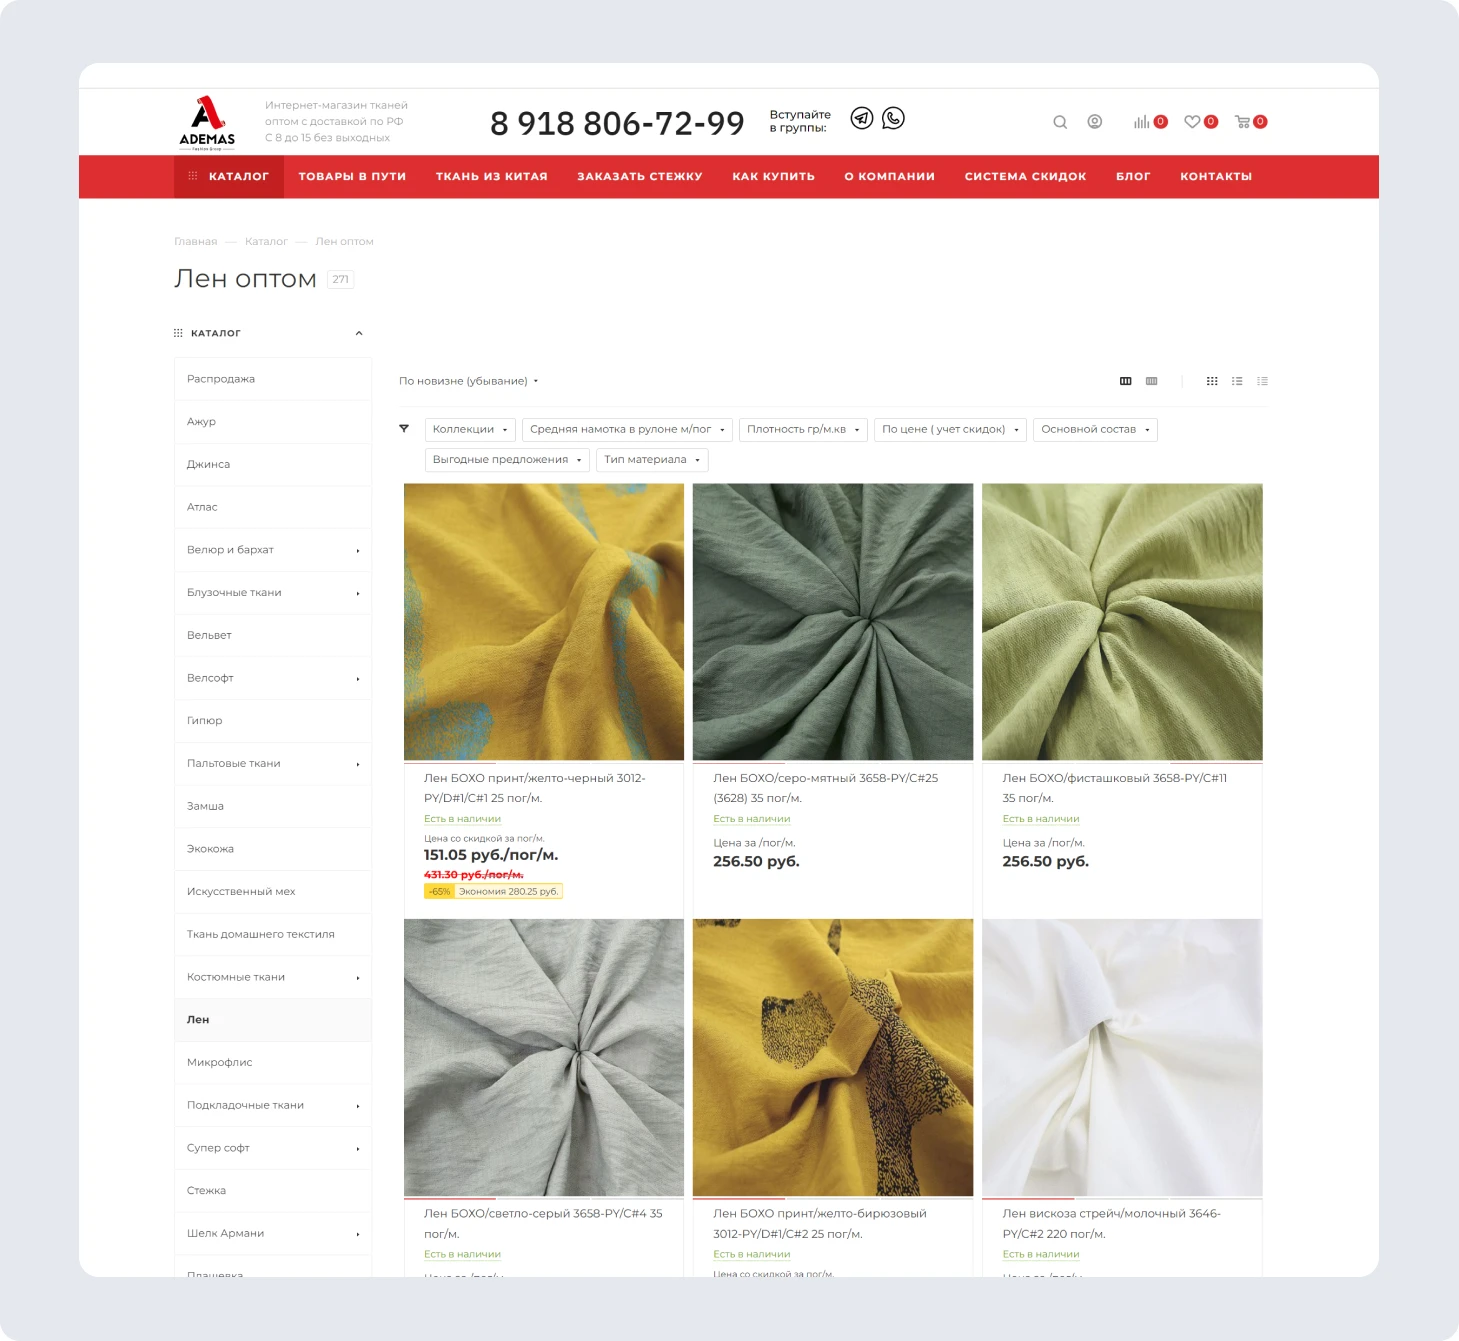Image resolution: width=1459 pixels, height=1341 pixels.
Task: Select Джинса in the sidebar catalog
Action: pyautogui.click(x=208, y=464)
